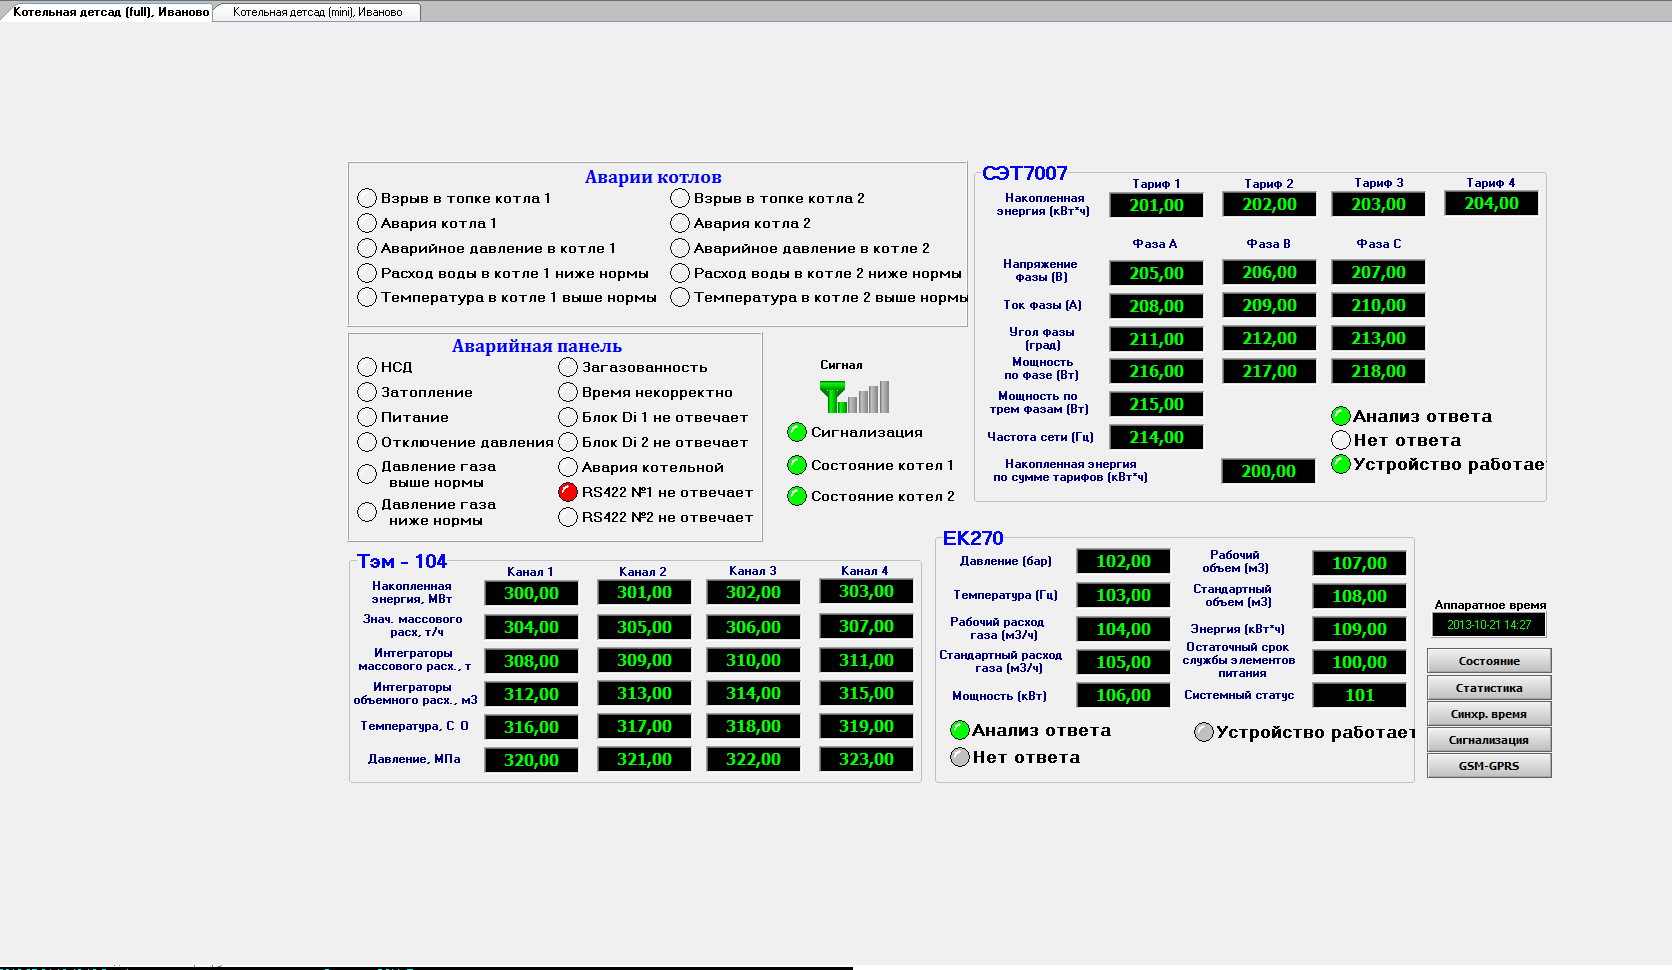Click the green Состояние котел 2 indicator
Image resolution: width=1672 pixels, height=970 pixels.
click(797, 497)
